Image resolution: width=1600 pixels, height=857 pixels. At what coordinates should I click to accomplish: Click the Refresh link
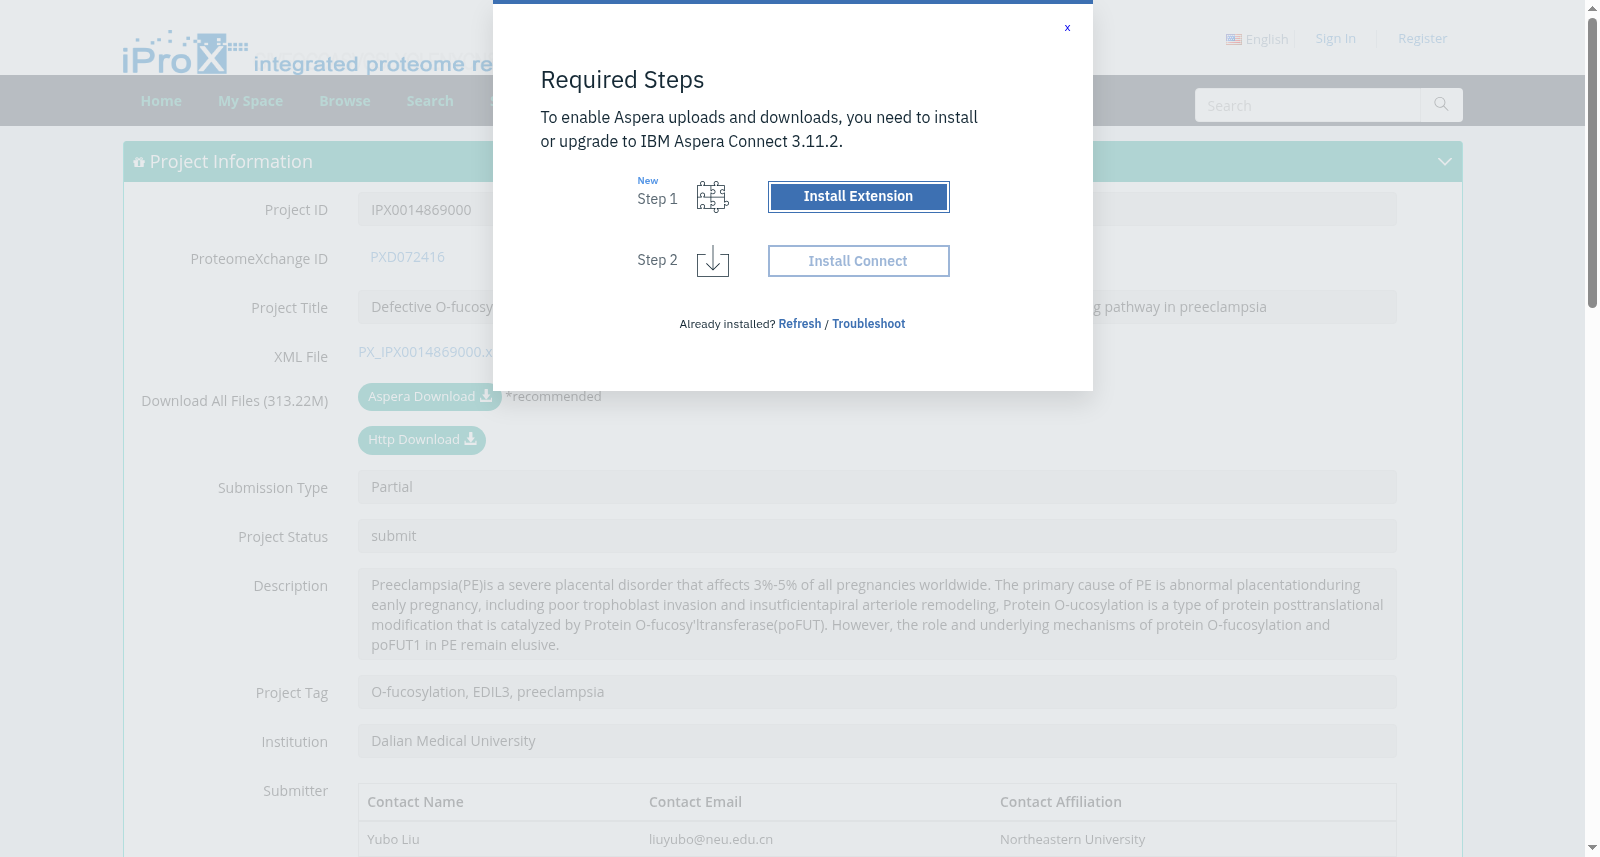pyautogui.click(x=800, y=324)
